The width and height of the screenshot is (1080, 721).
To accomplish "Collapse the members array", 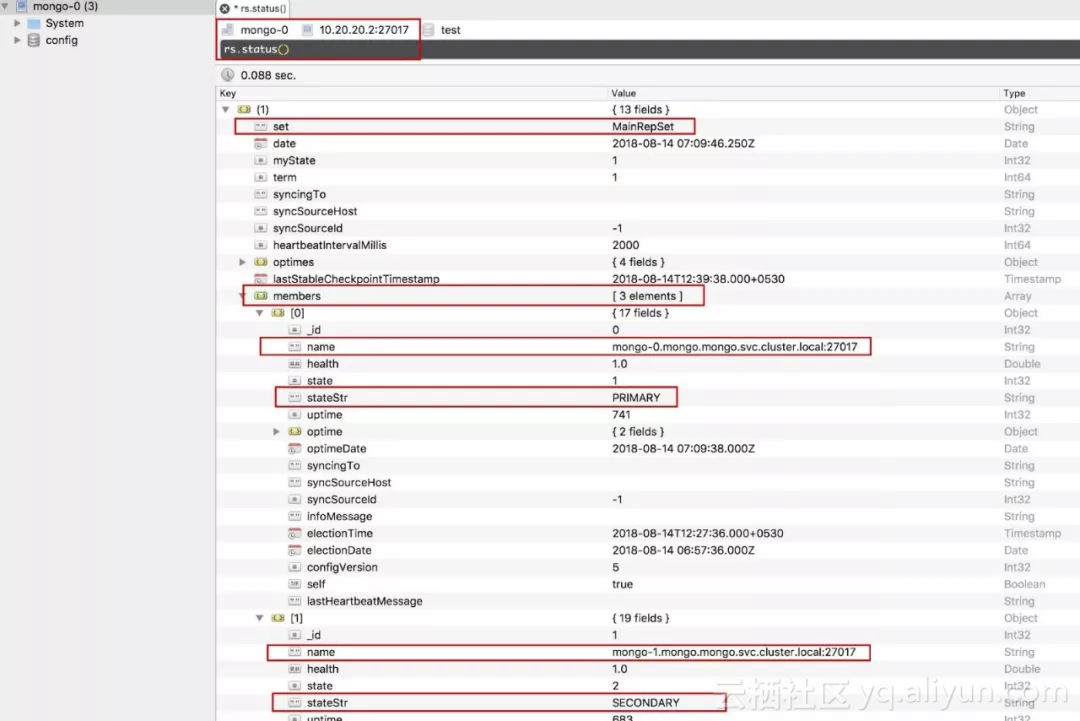I will click(242, 296).
